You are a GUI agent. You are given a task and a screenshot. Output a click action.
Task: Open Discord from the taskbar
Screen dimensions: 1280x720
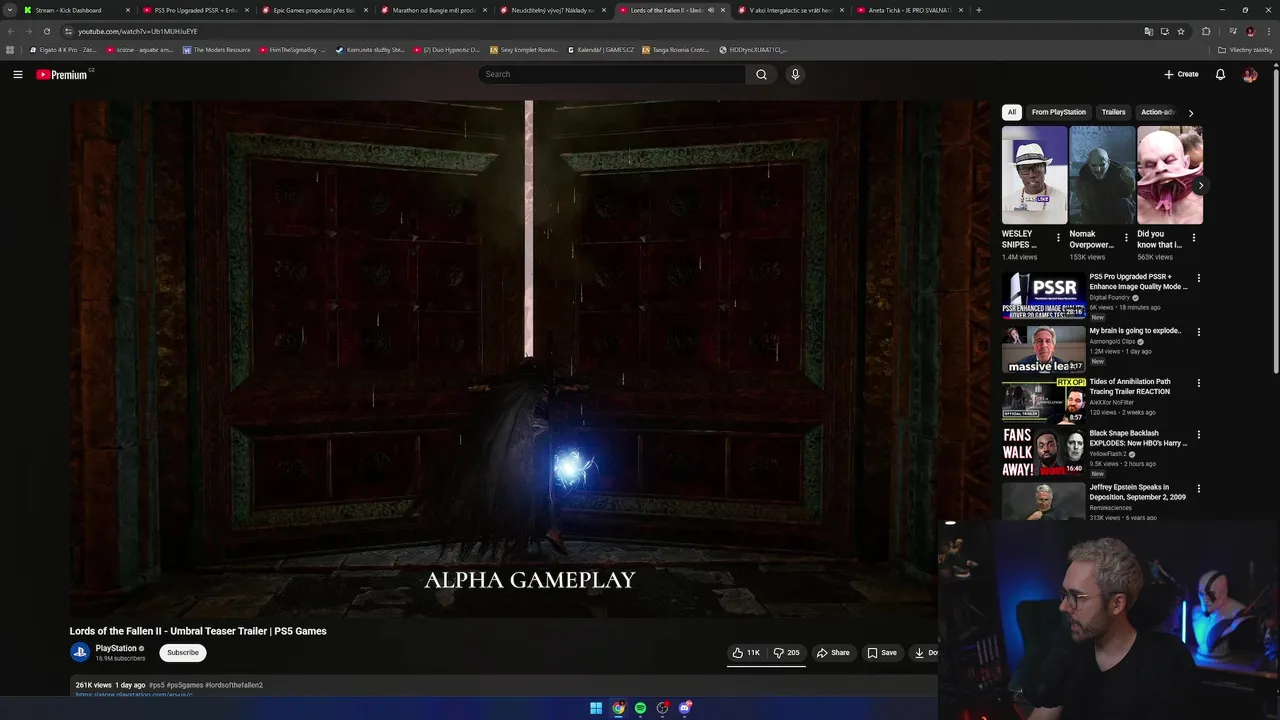point(684,708)
